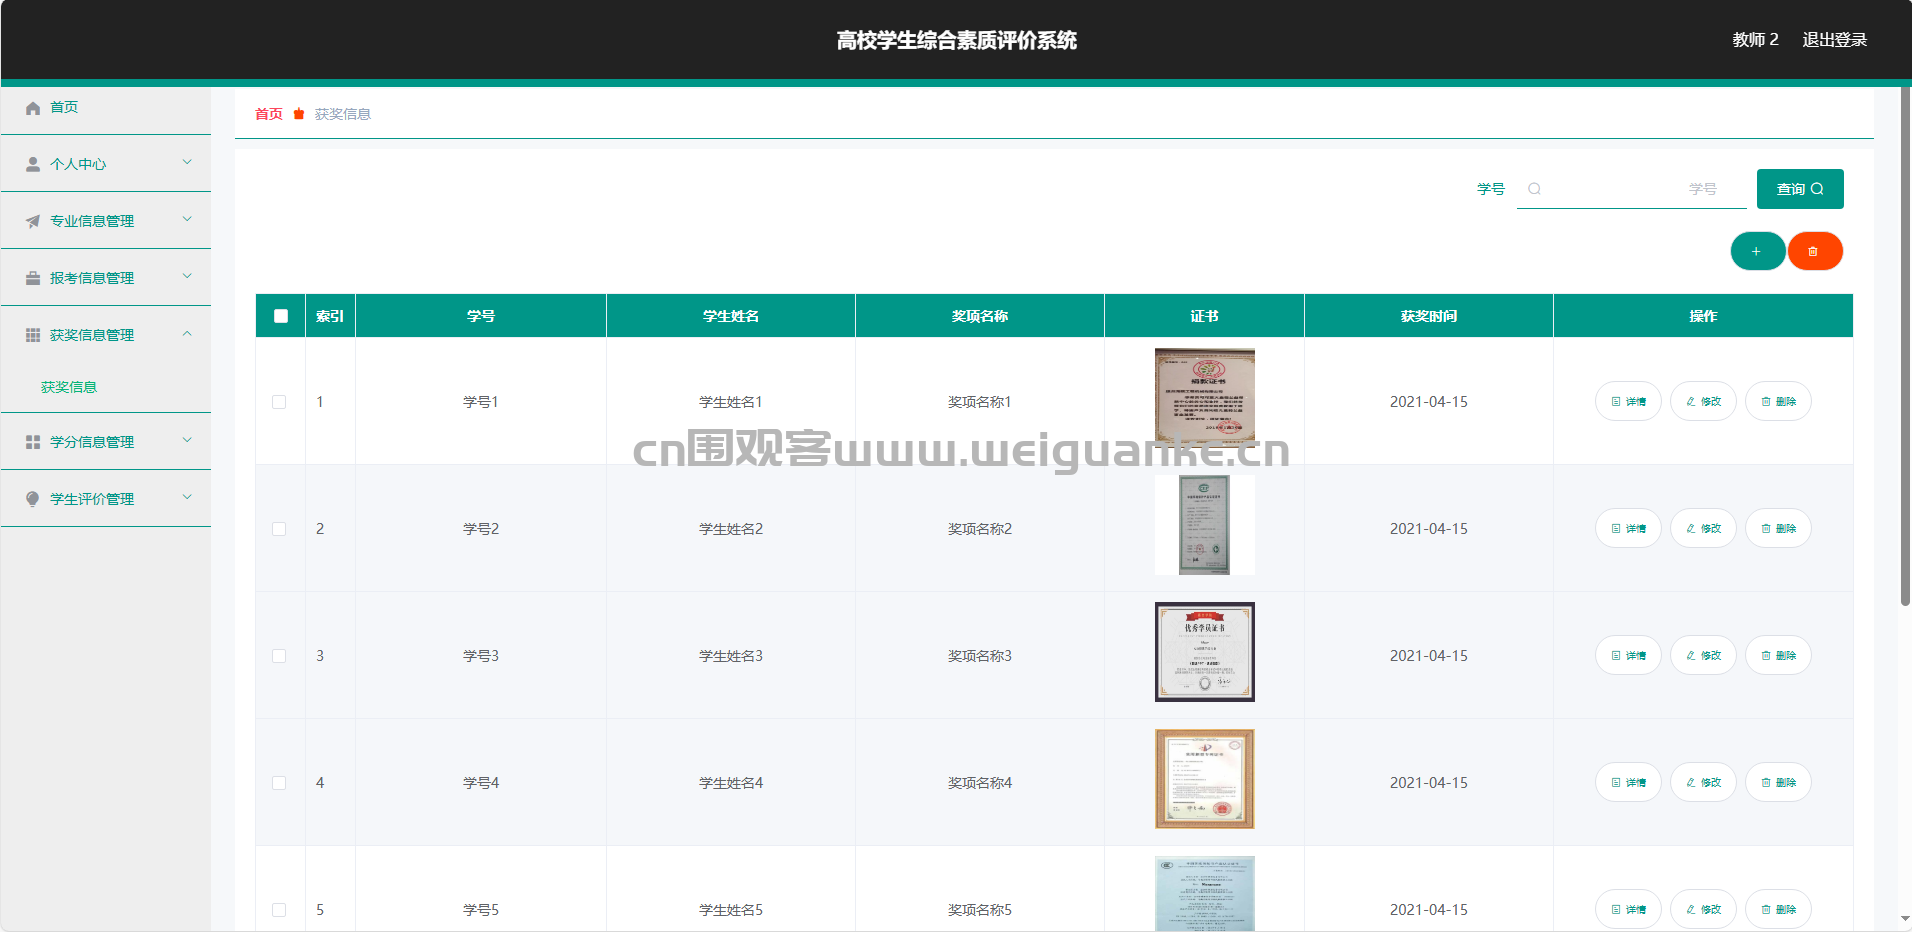Image resolution: width=1912 pixels, height=932 pixels.
Task: Click the orange trash bulk delete button
Action: click(1815, 251)
